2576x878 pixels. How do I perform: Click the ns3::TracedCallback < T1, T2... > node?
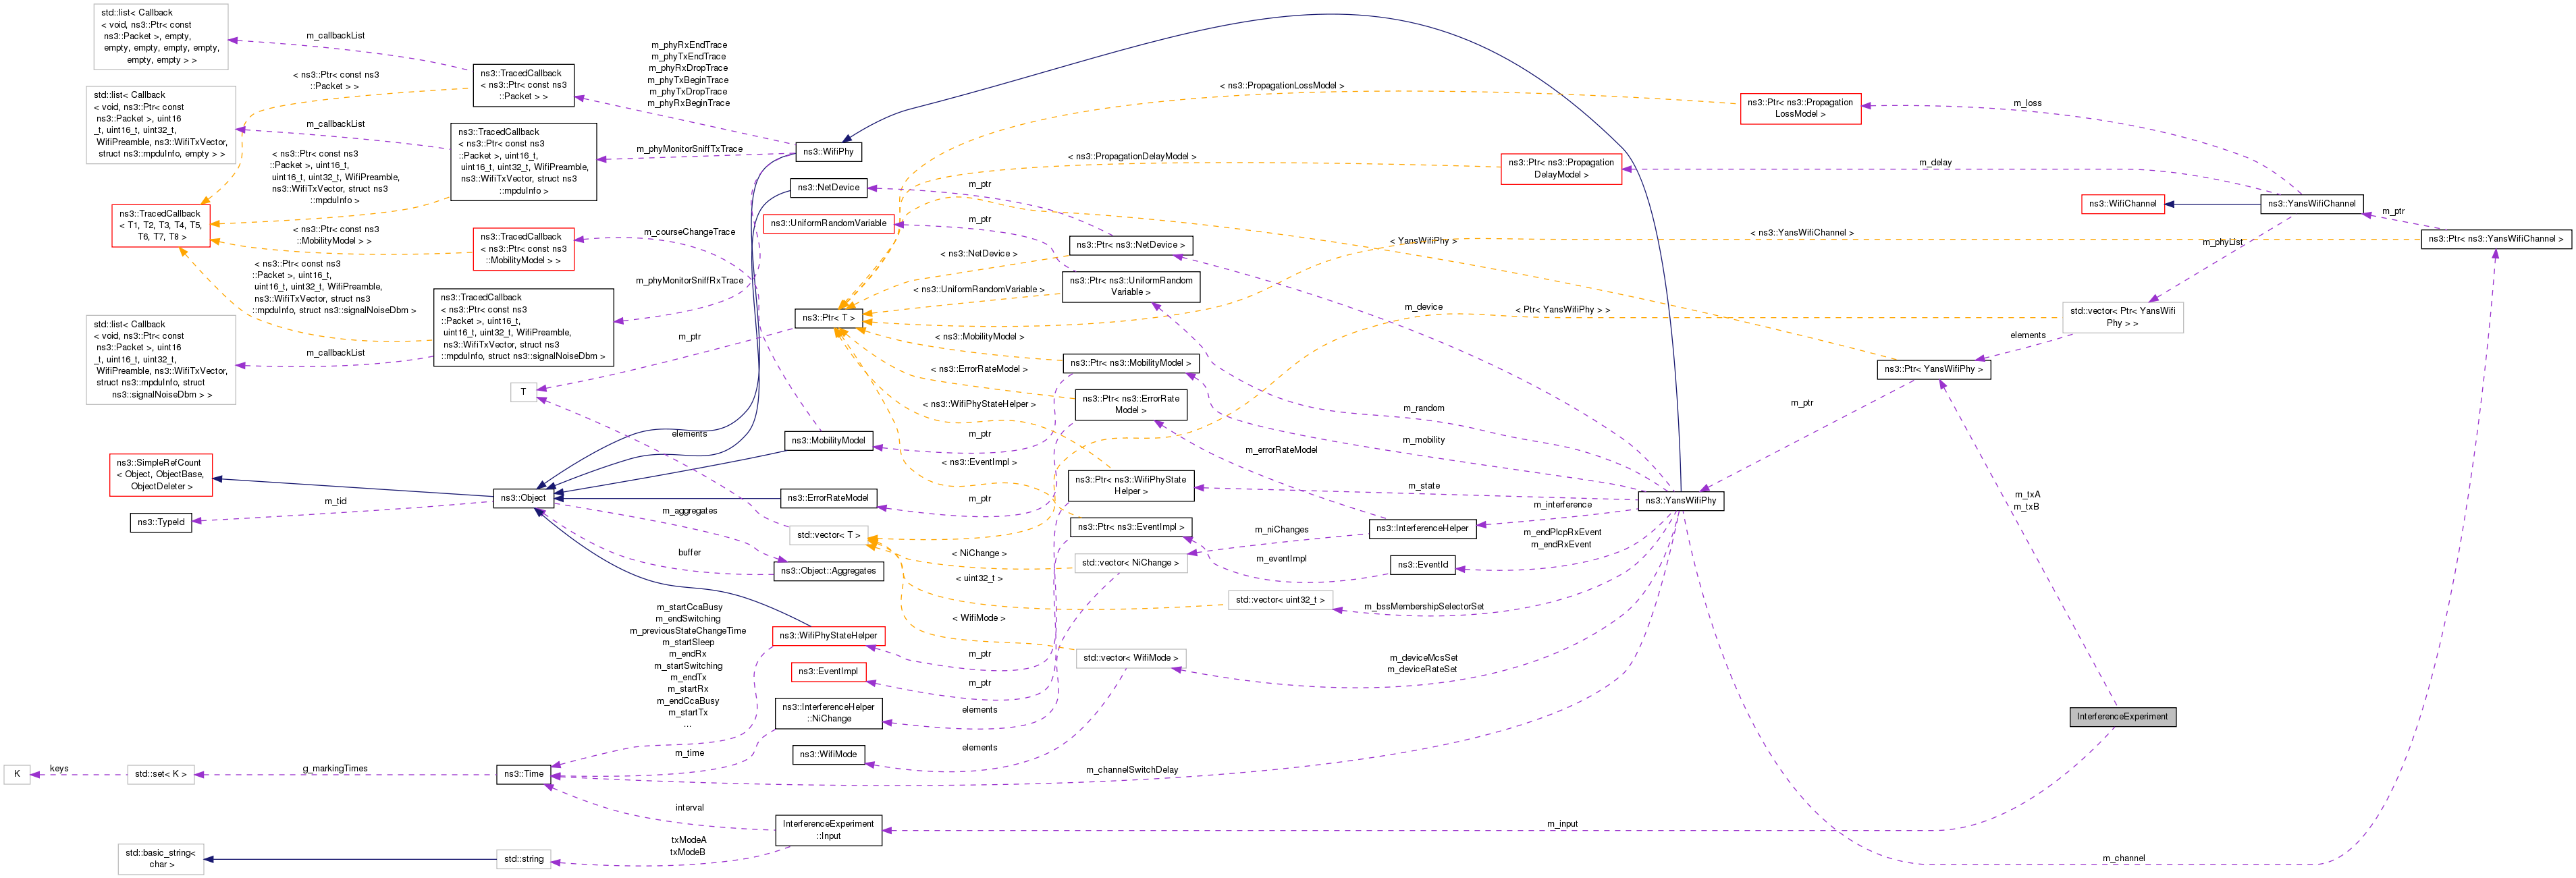tap(161, 226)
